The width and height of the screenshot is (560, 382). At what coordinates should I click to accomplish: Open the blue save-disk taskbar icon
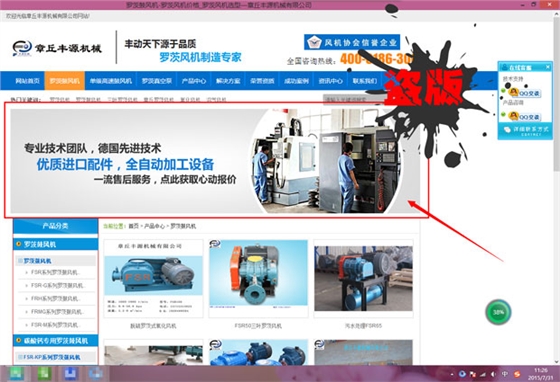click(x=71, y=373)
